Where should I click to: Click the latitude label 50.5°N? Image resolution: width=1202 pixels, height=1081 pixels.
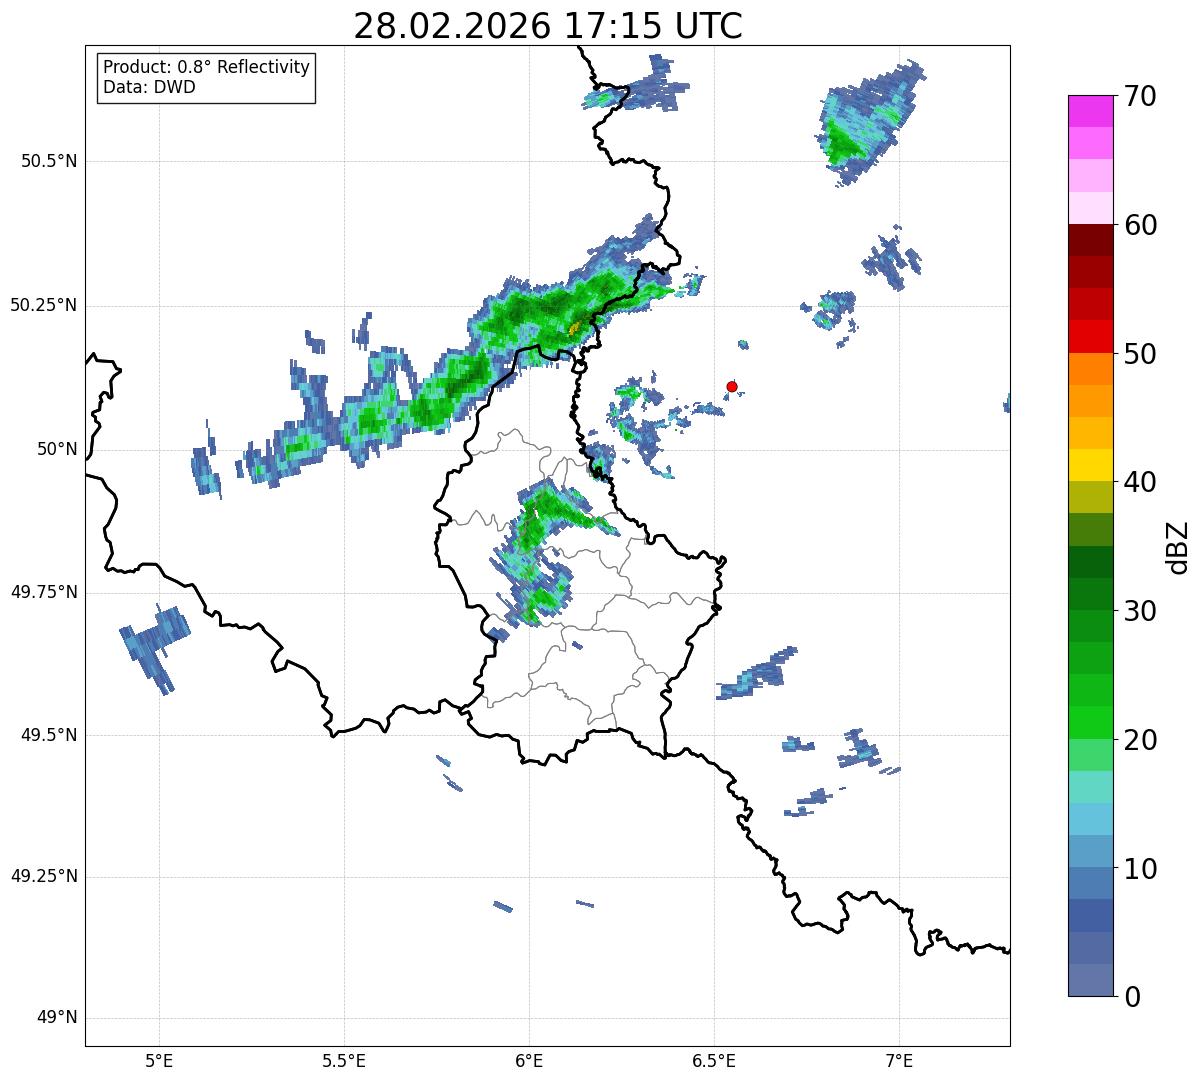tap(49, 162)
